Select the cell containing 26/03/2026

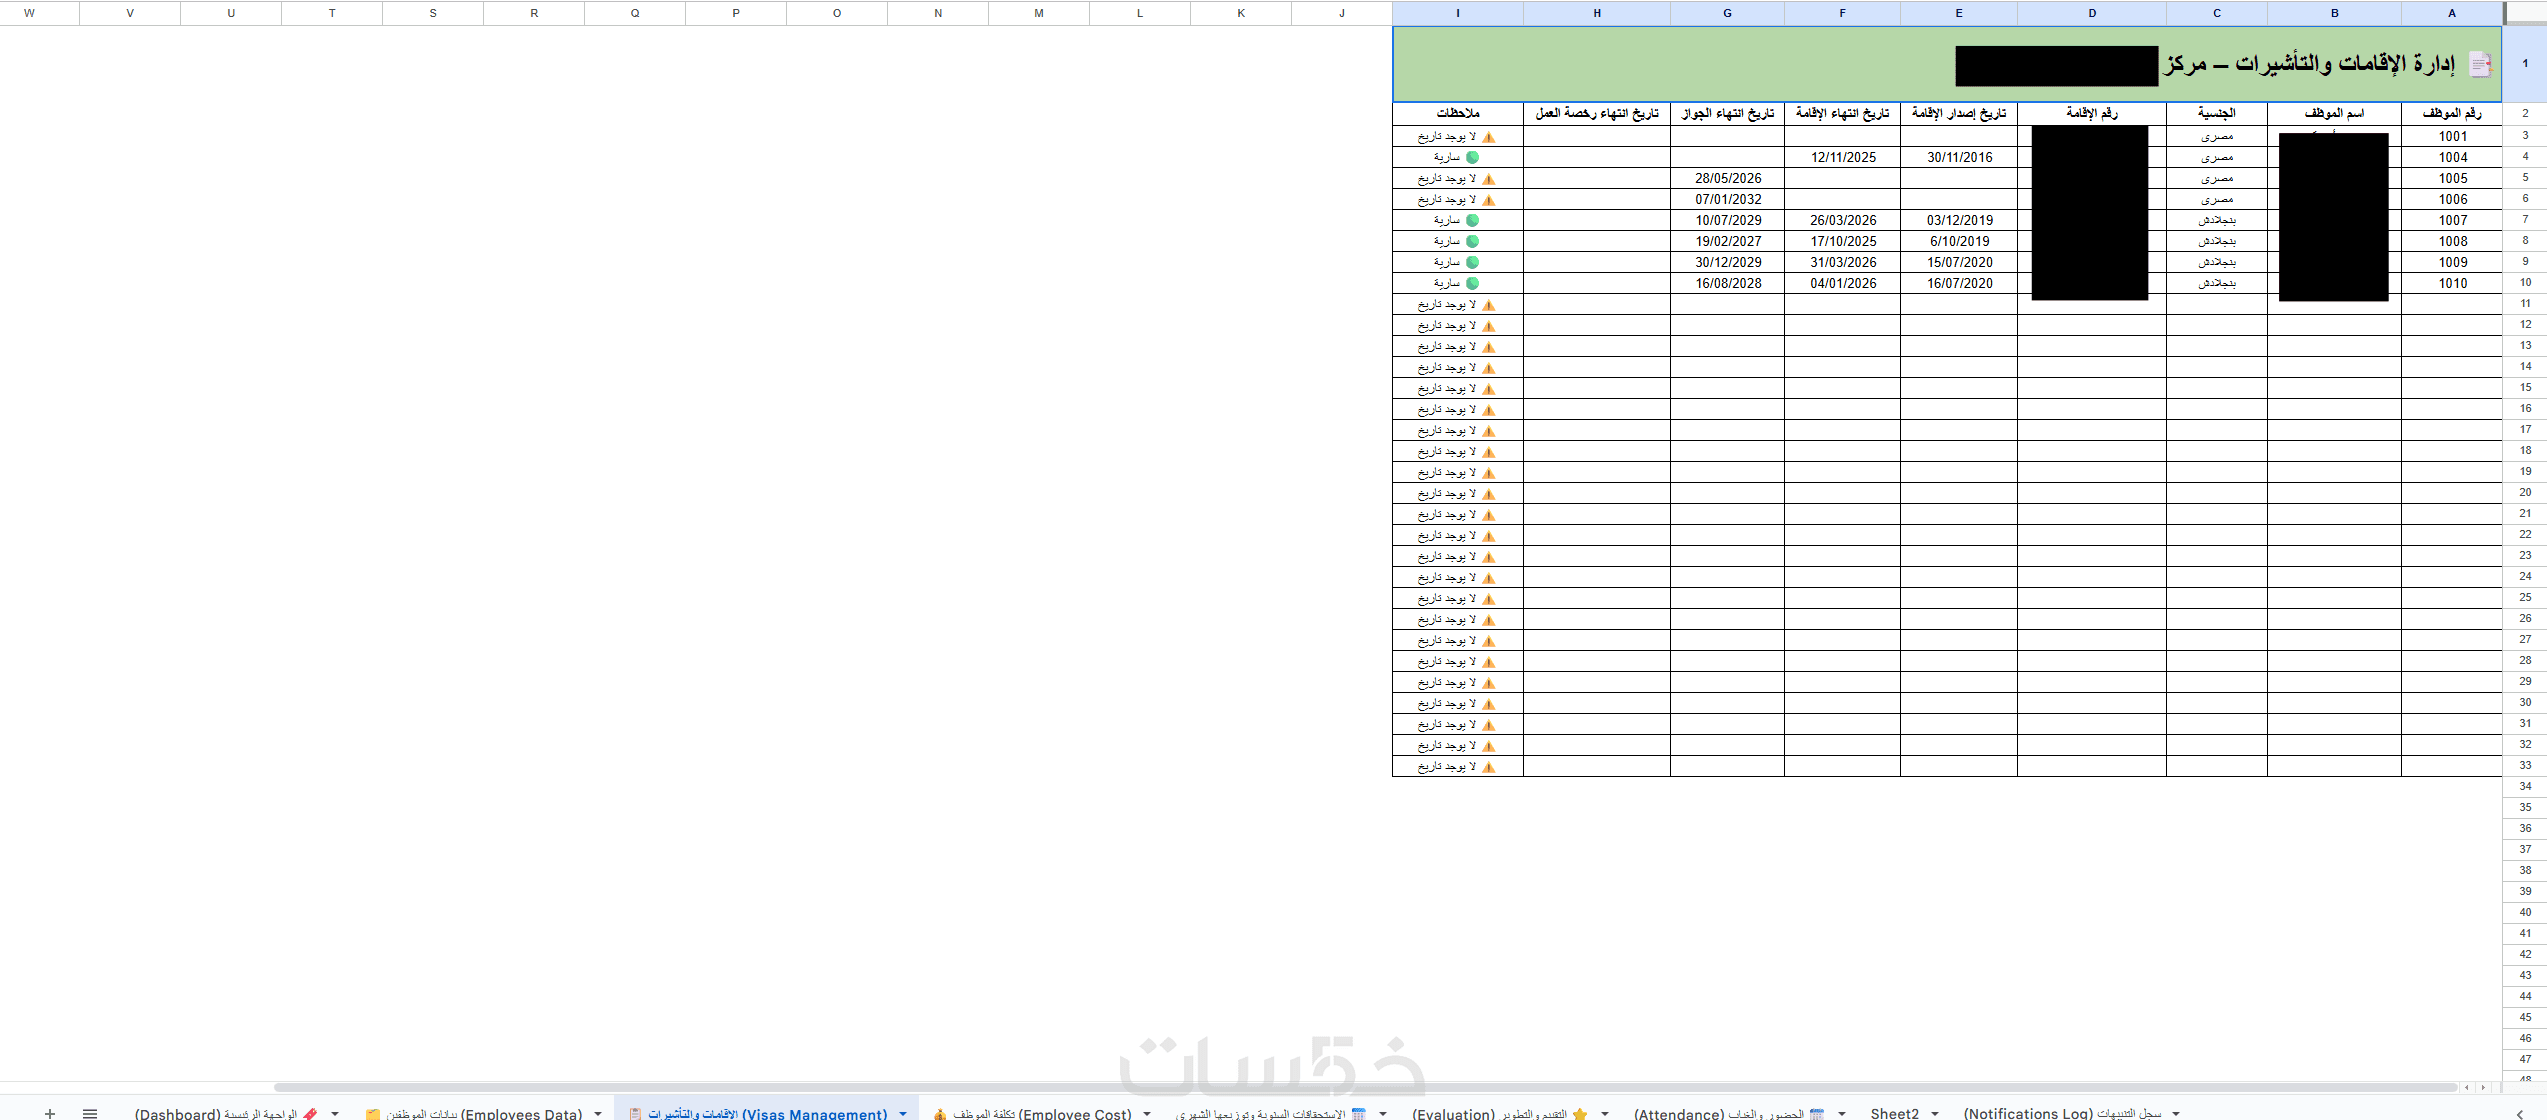coord(1842,220)
